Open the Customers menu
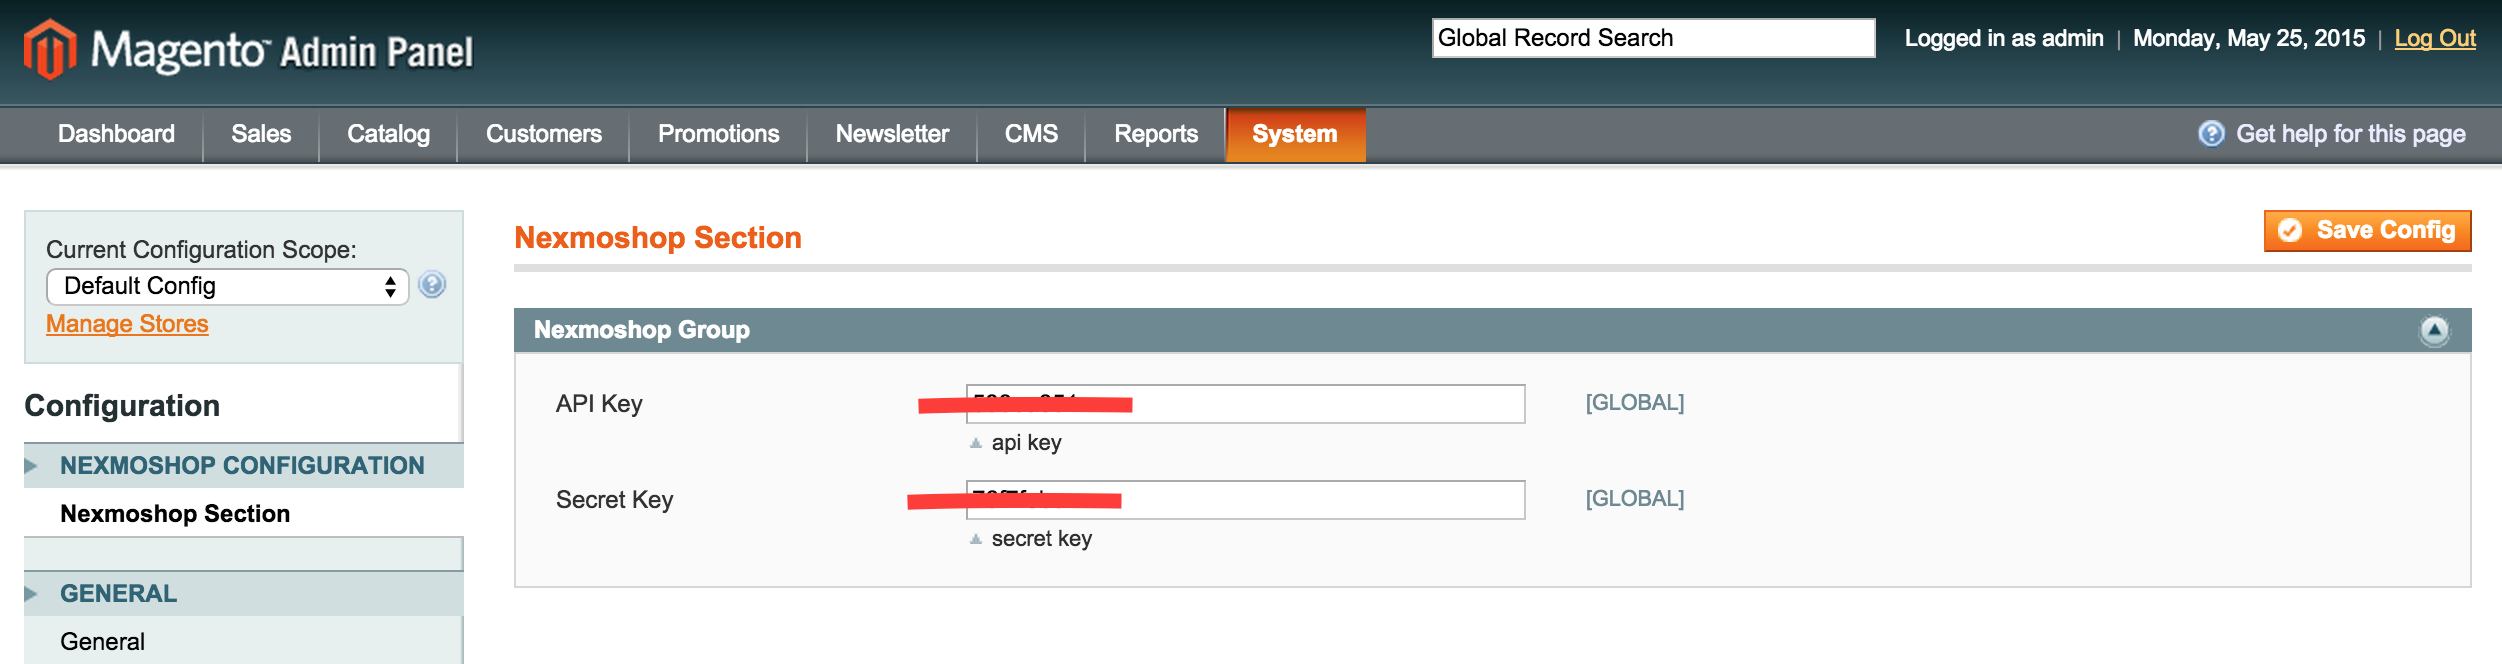Screen dimensions: 2502x664 [x=544, y=134]
